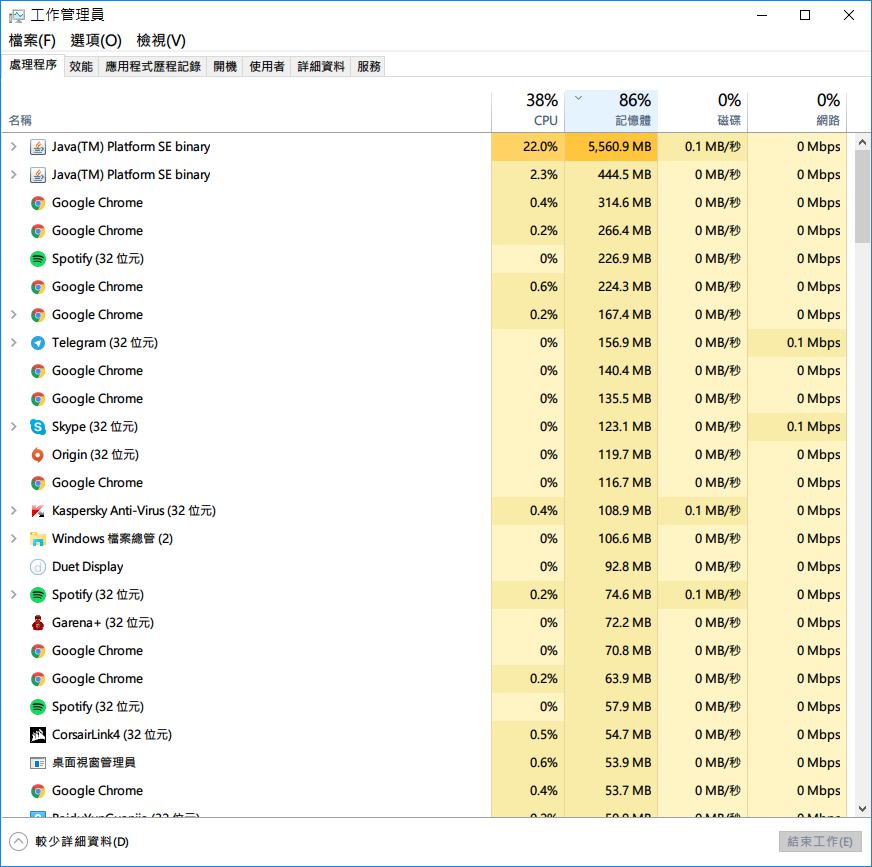Click the Java icon in the 444.5 MB row
This screenshot has width=872, height=867.
(38, 175)
